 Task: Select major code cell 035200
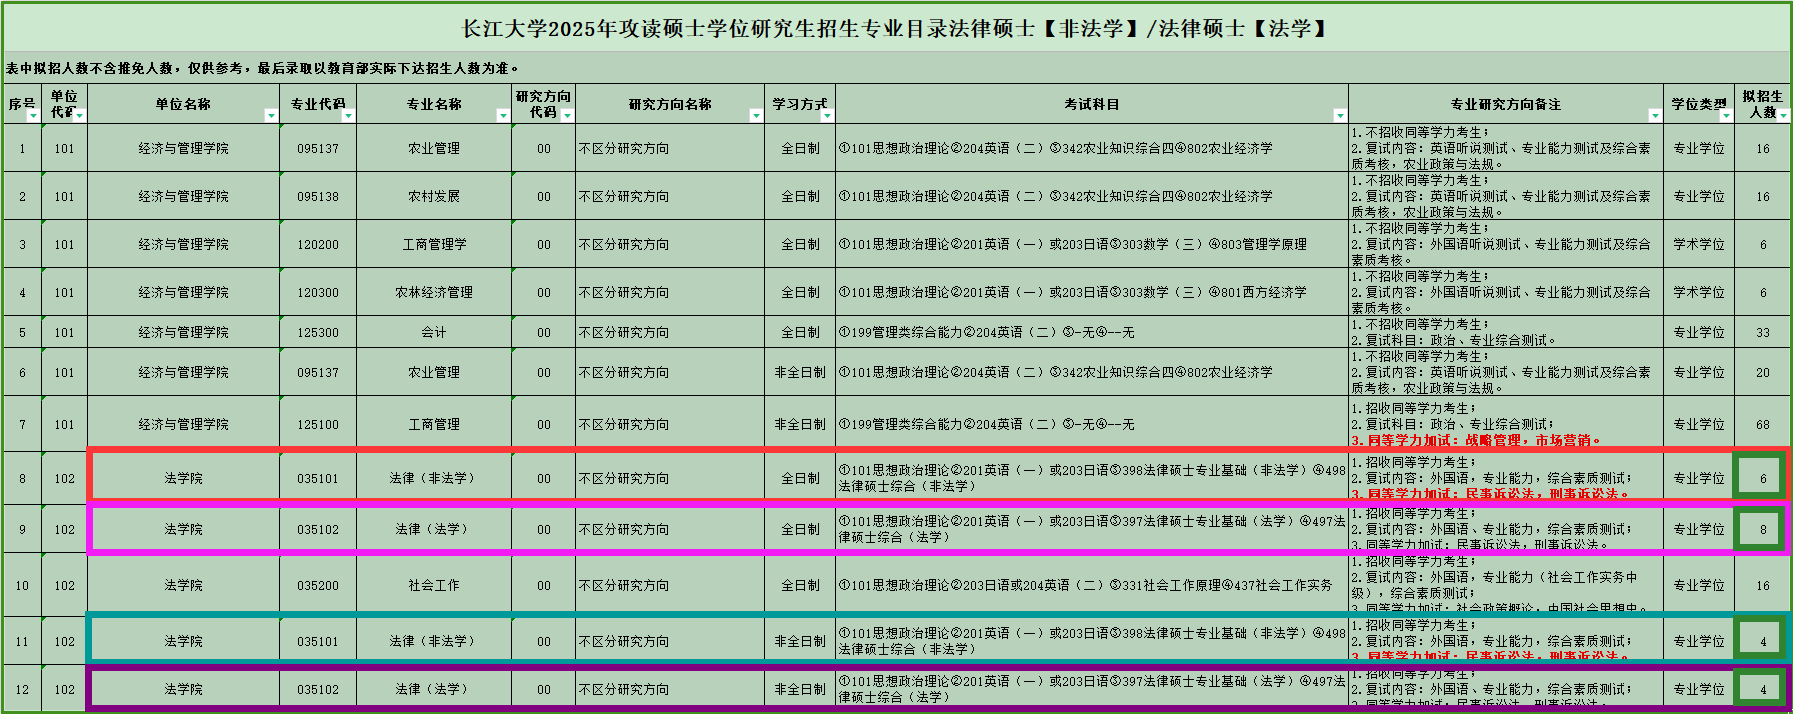[318, 585]
